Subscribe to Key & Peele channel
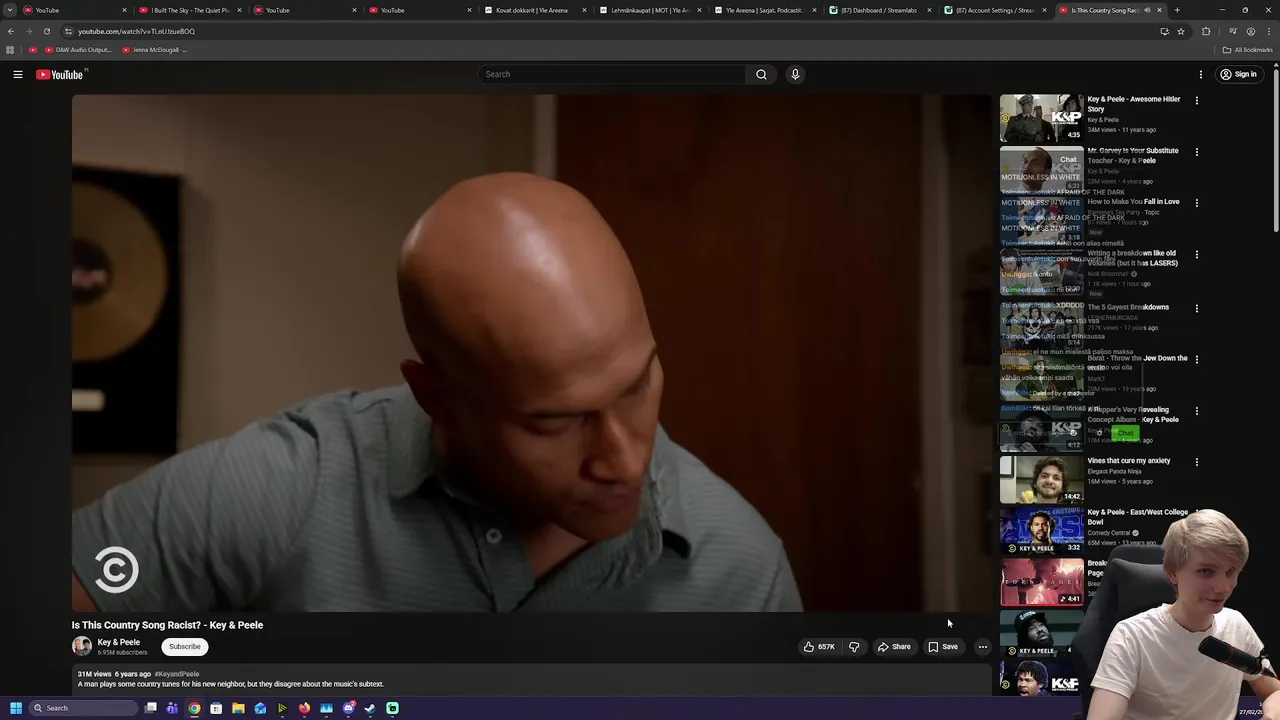The height and width of the screenshot is (720, 1280). (x=185, y=647)
